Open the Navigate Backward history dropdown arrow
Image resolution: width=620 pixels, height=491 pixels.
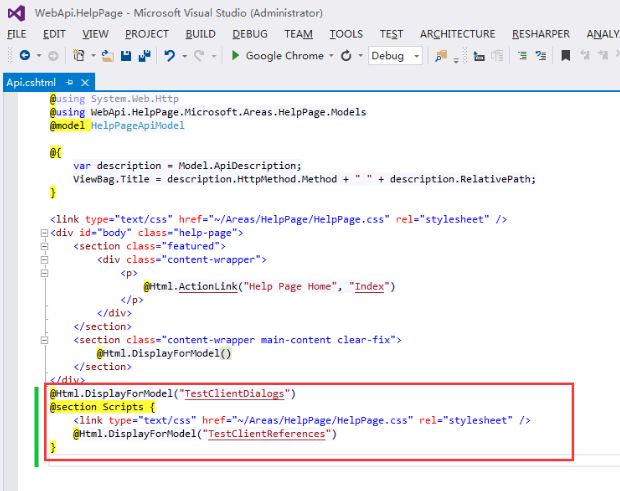coord(39,56)
